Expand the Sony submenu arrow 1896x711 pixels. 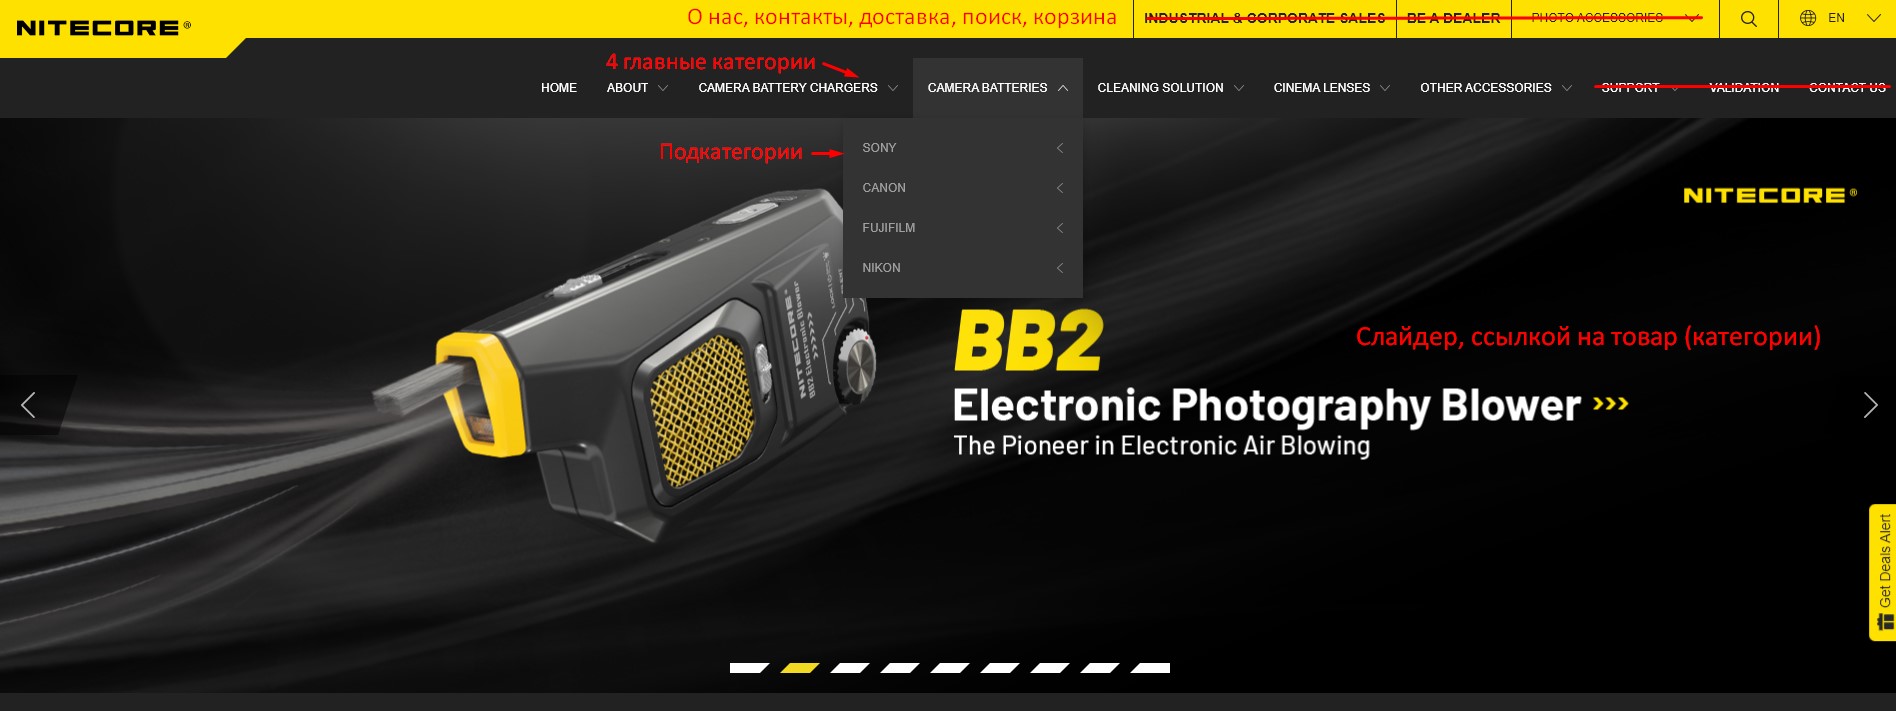click(x=1060, y=148)
